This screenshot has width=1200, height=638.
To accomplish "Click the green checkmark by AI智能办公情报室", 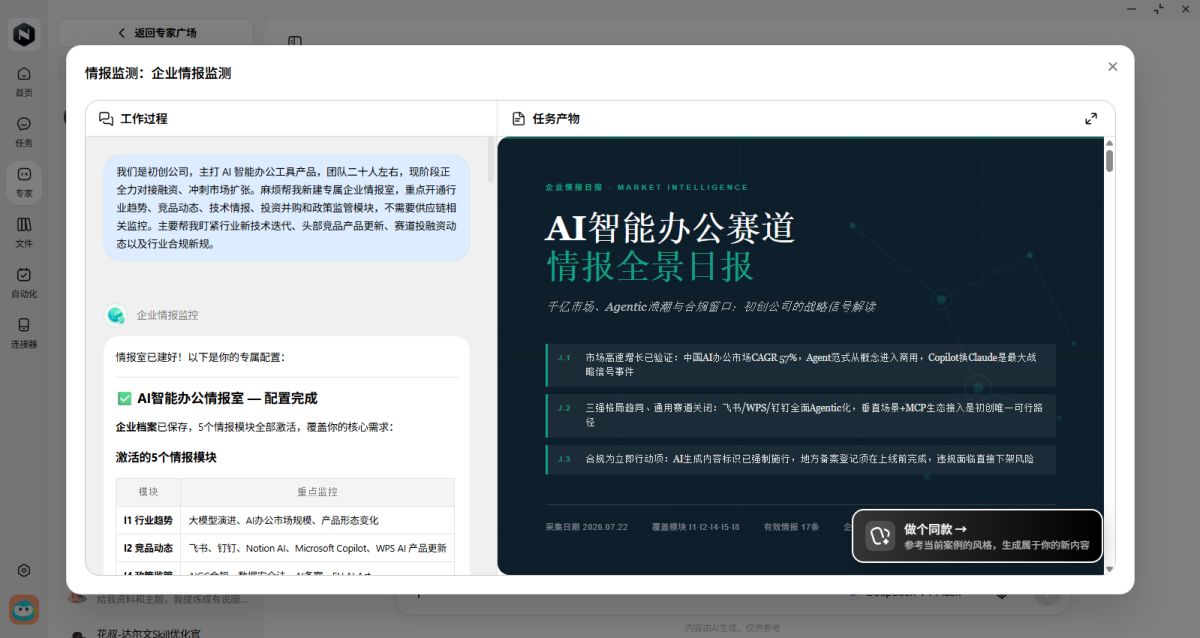I will (124, 398).
